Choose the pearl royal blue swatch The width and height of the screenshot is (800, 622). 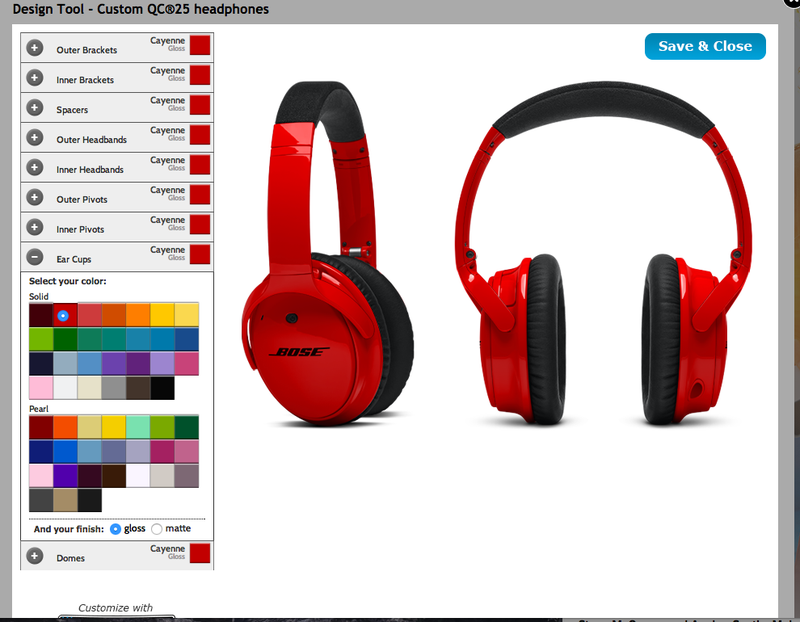tap(65, 452)
